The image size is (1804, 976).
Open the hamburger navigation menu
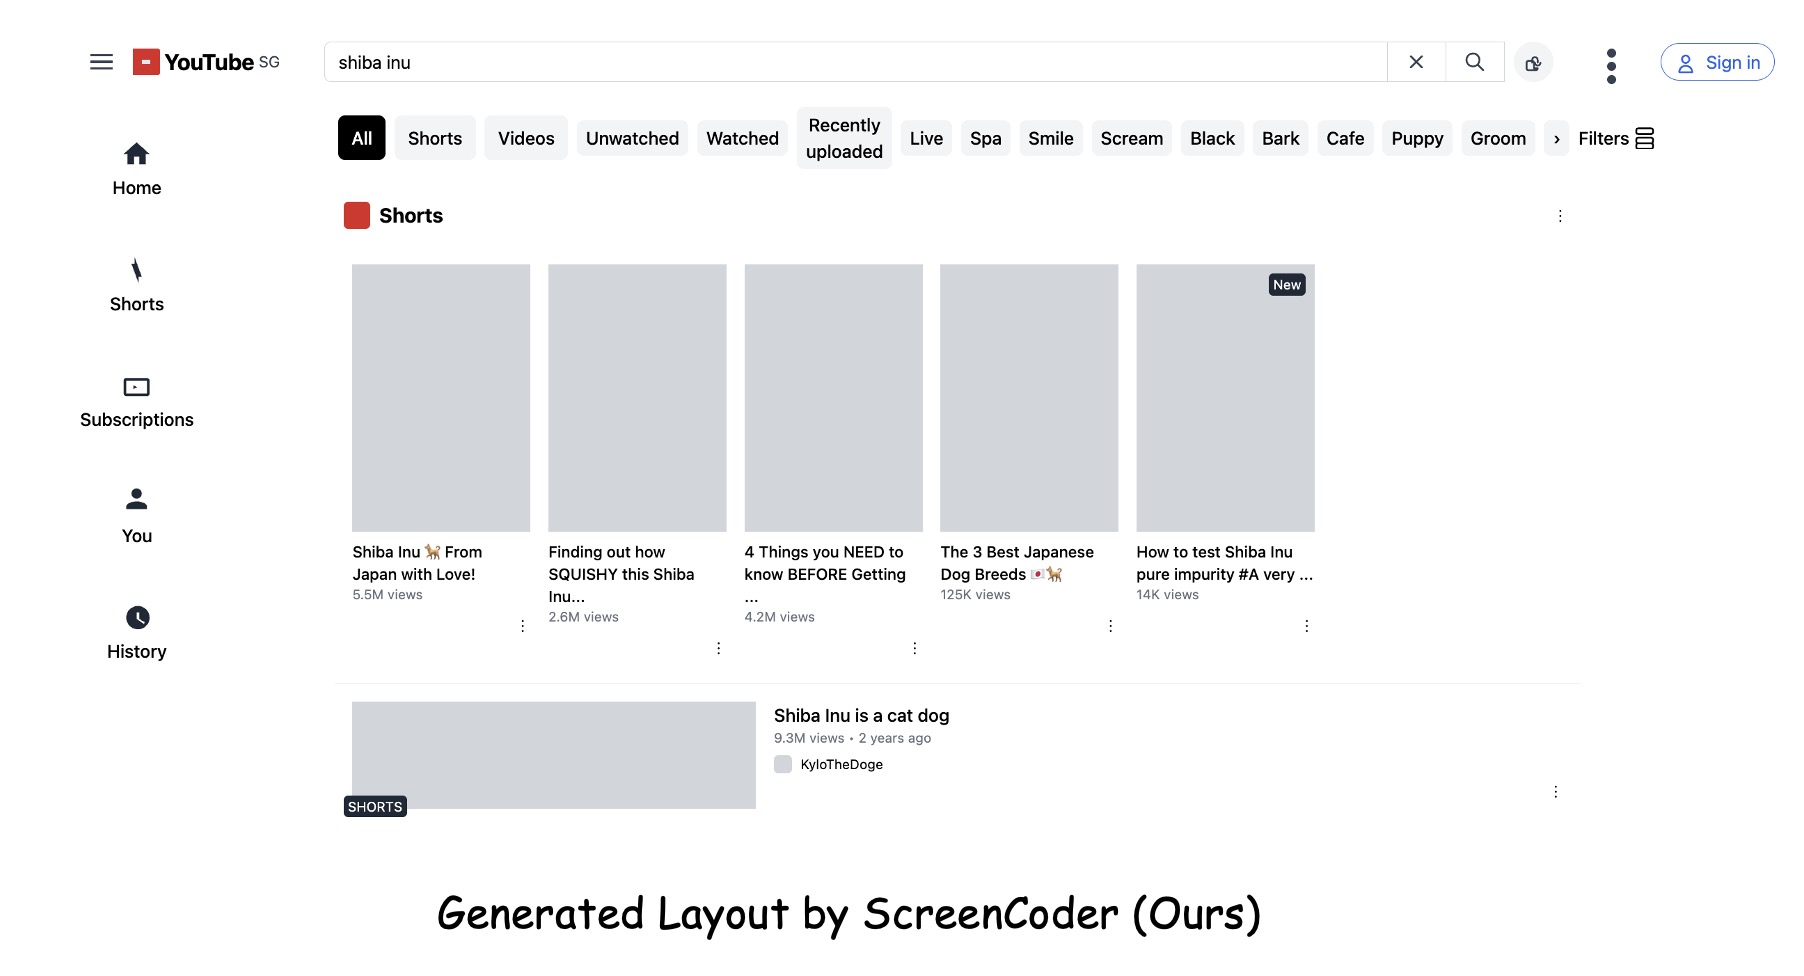point(101,61)
